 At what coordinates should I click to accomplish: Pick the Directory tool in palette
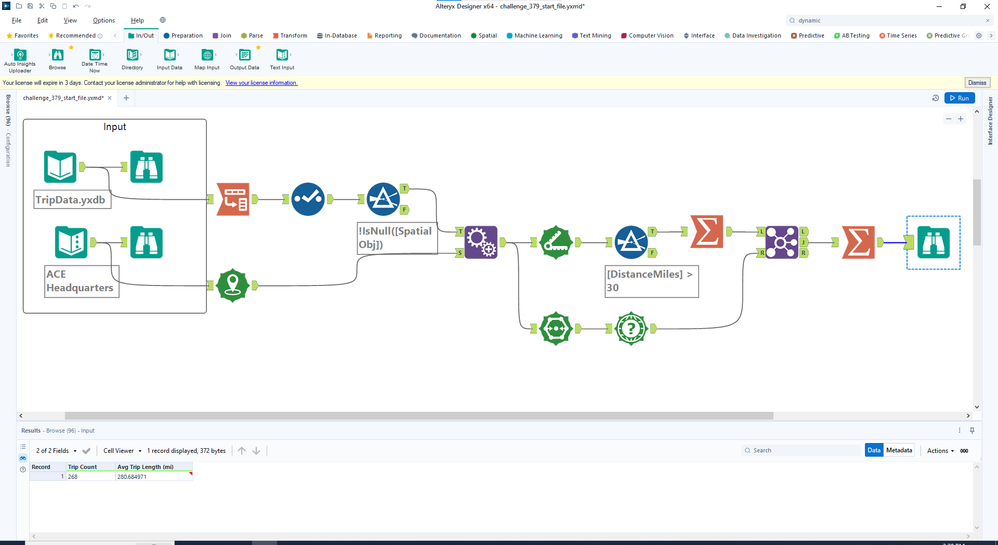tap(132, 59)
